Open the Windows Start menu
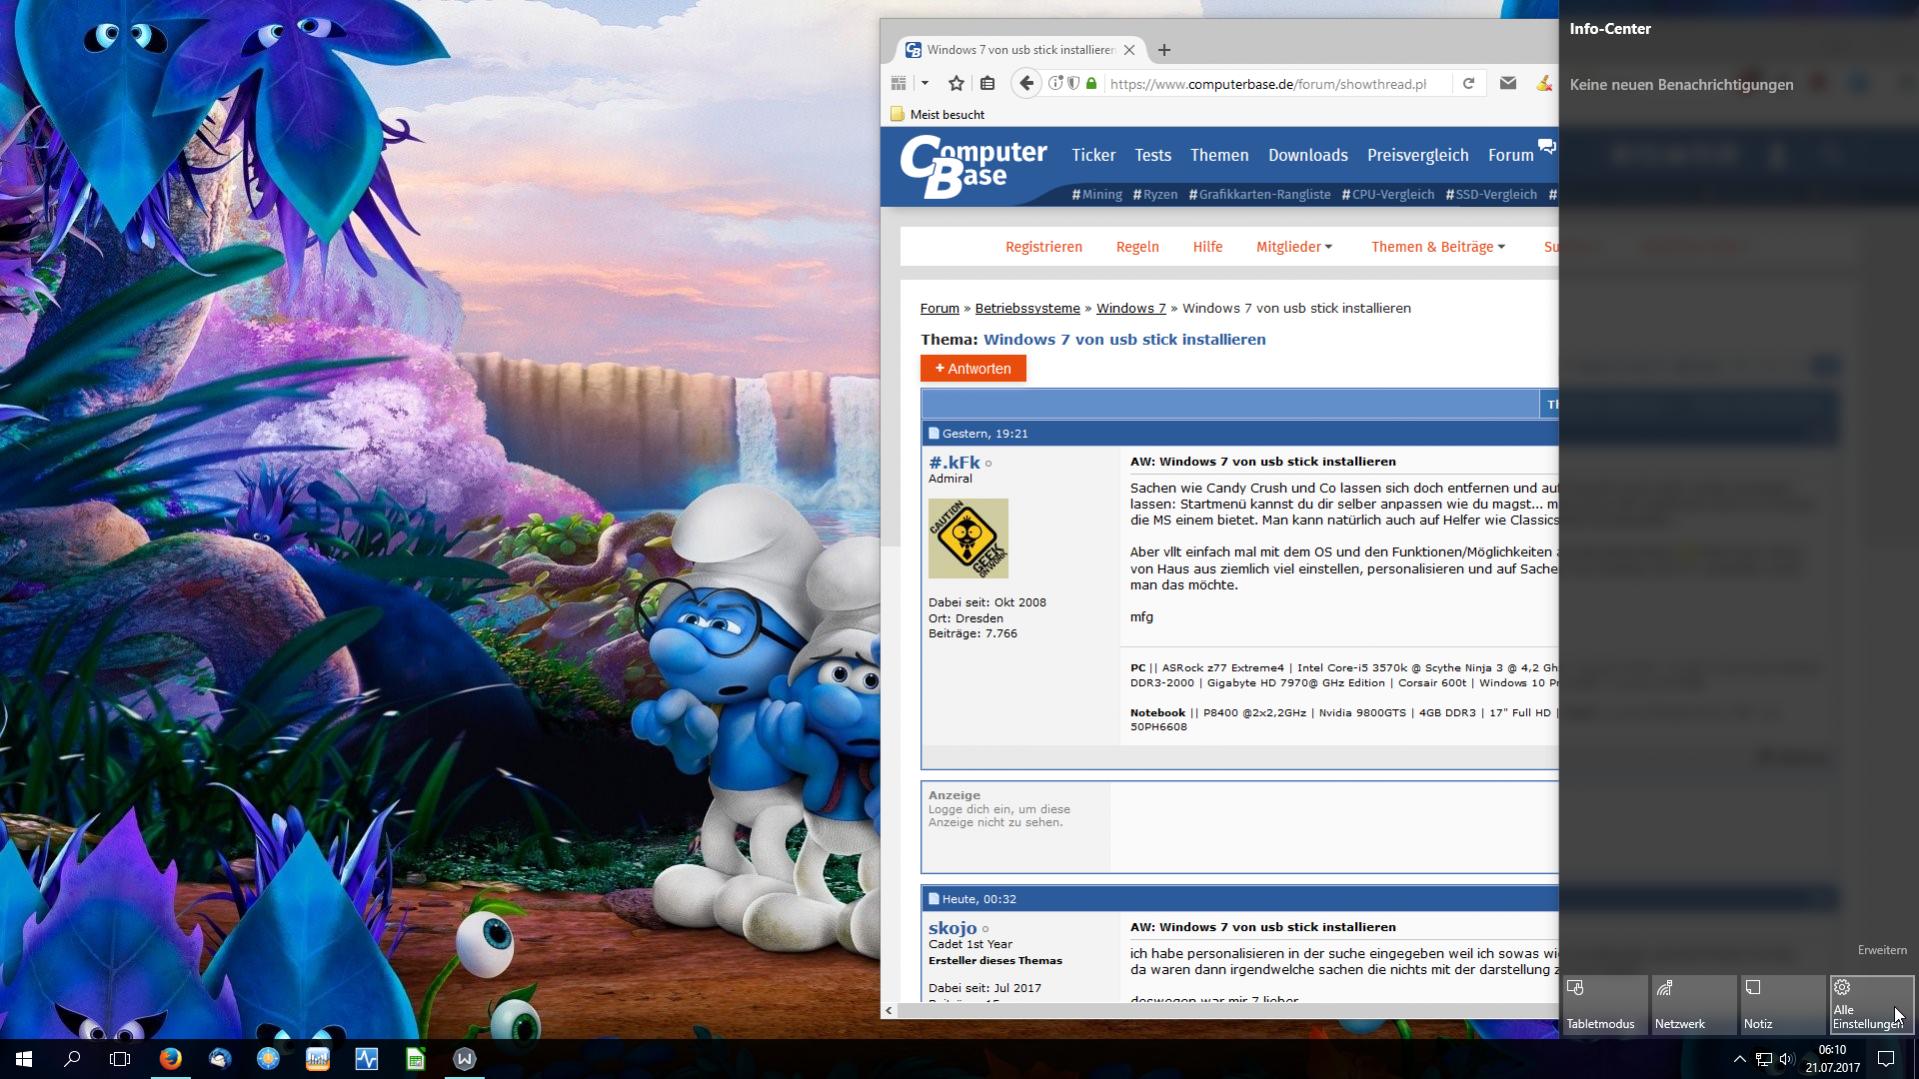Viewport: 1919px width, 1079px height. (24, 1058)
